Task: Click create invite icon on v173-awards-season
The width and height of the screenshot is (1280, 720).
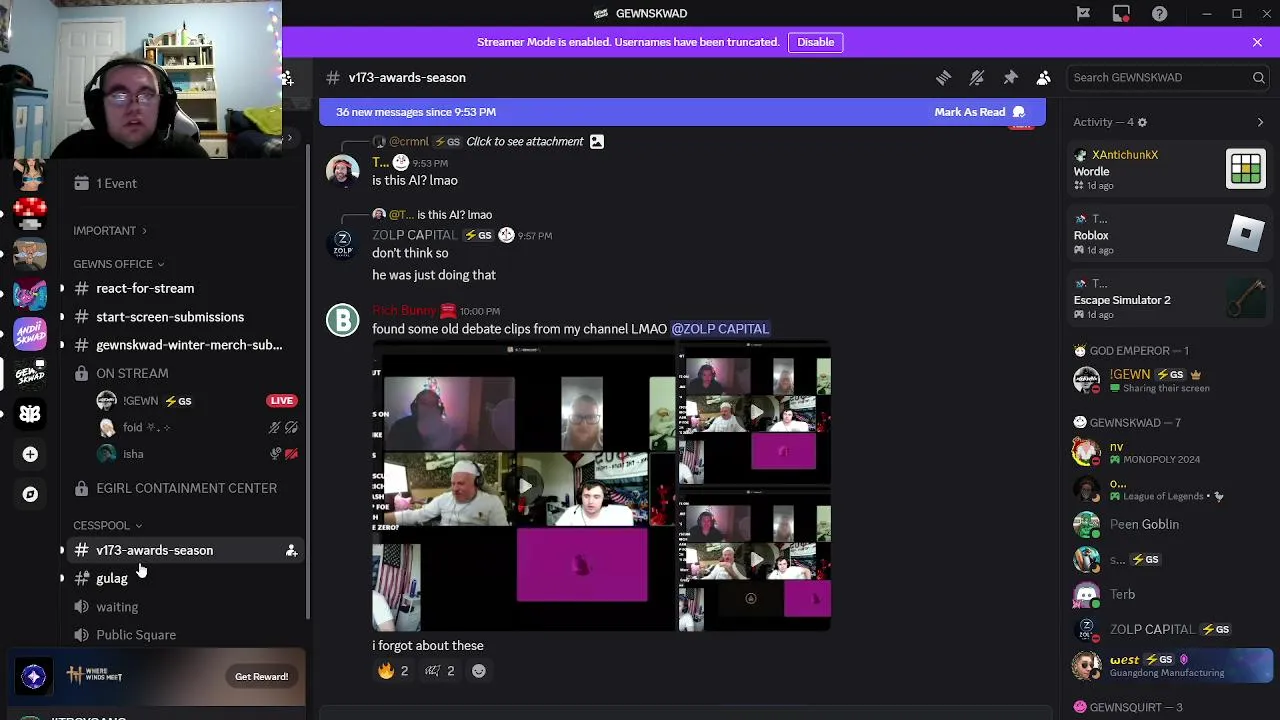Action: pyautogui.click(x=291, y=550)
